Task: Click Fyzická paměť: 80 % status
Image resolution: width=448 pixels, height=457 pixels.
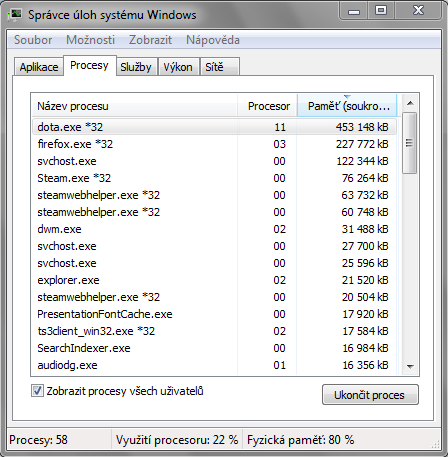Action: coord(300,440)
